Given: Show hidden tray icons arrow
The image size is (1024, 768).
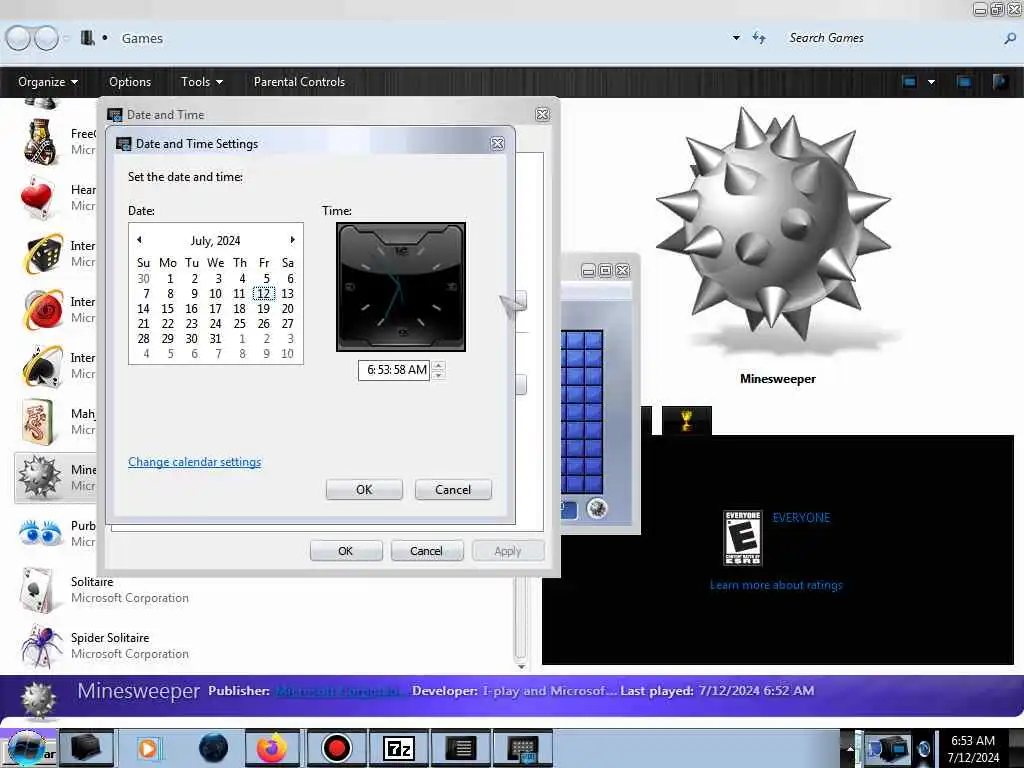Looking at the screenshot, I should (850, 748).
